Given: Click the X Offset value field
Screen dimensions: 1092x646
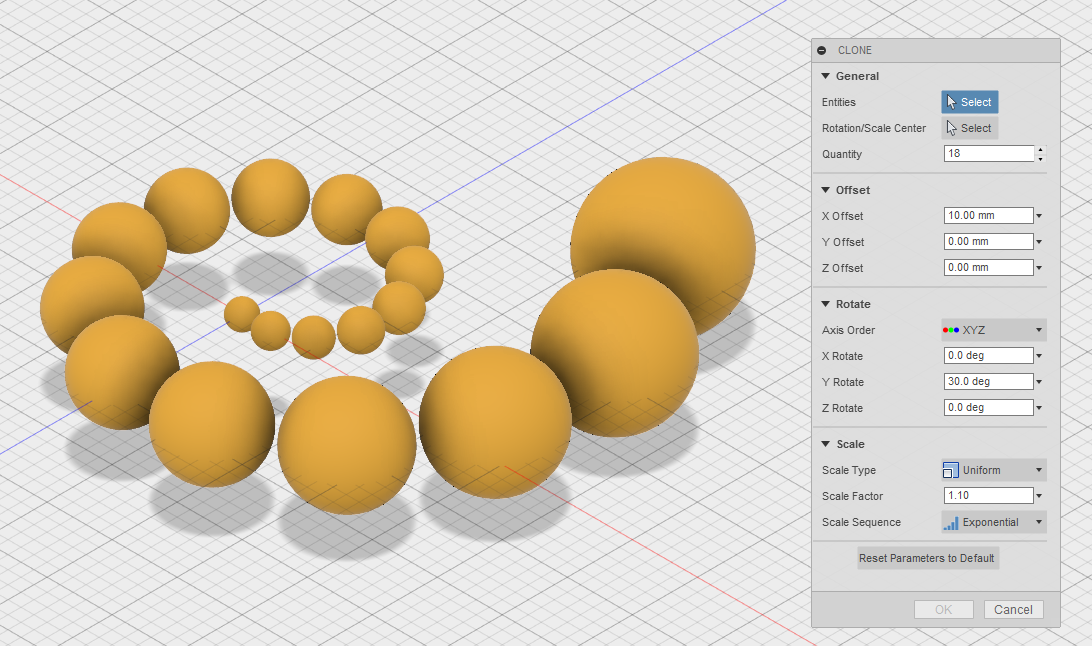Looking at the screenshot, I should point(988,216).
